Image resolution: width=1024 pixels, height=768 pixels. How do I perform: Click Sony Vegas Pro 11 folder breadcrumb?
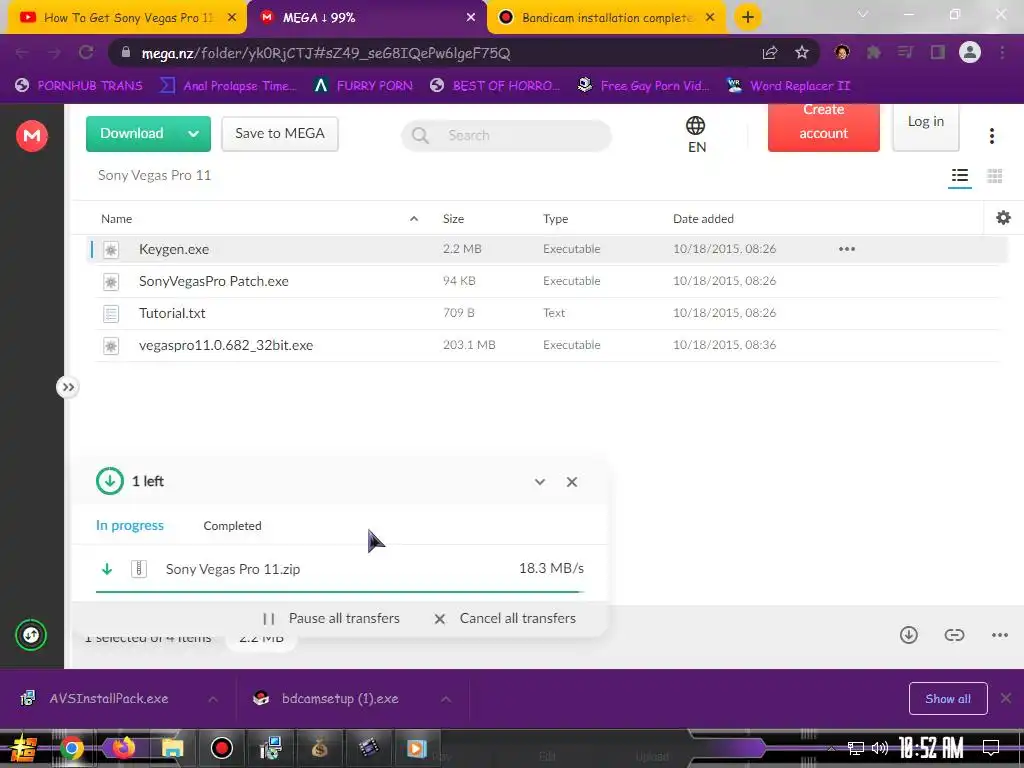[x=154, y=175]
